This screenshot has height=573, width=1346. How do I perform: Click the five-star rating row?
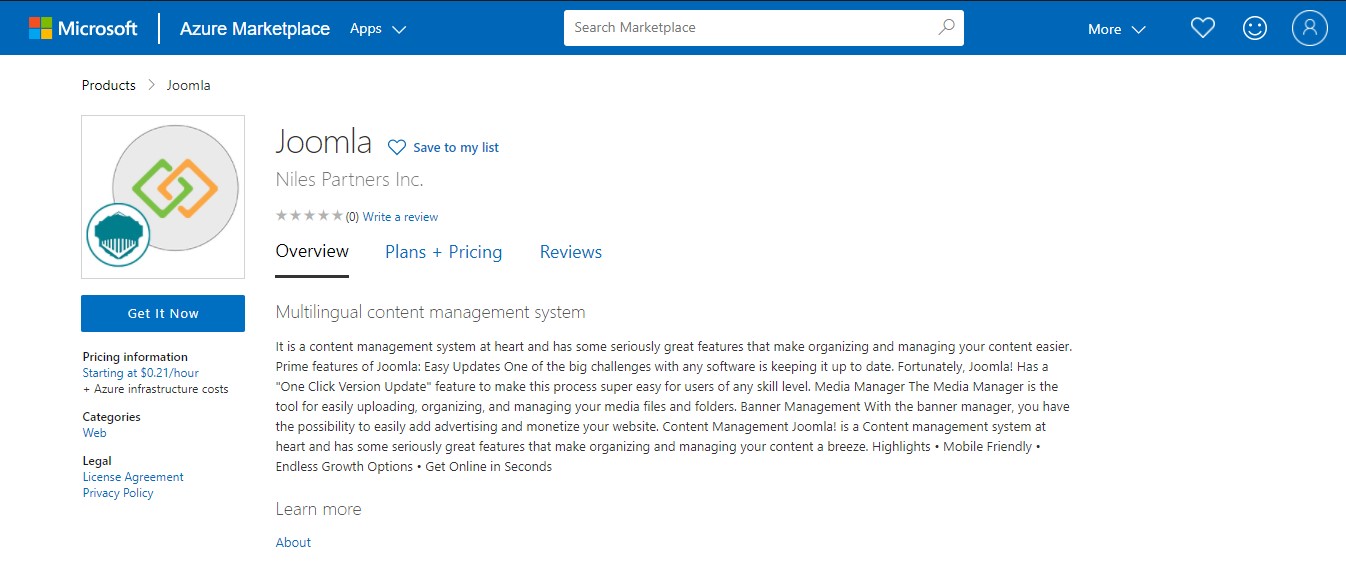[309, 216]
